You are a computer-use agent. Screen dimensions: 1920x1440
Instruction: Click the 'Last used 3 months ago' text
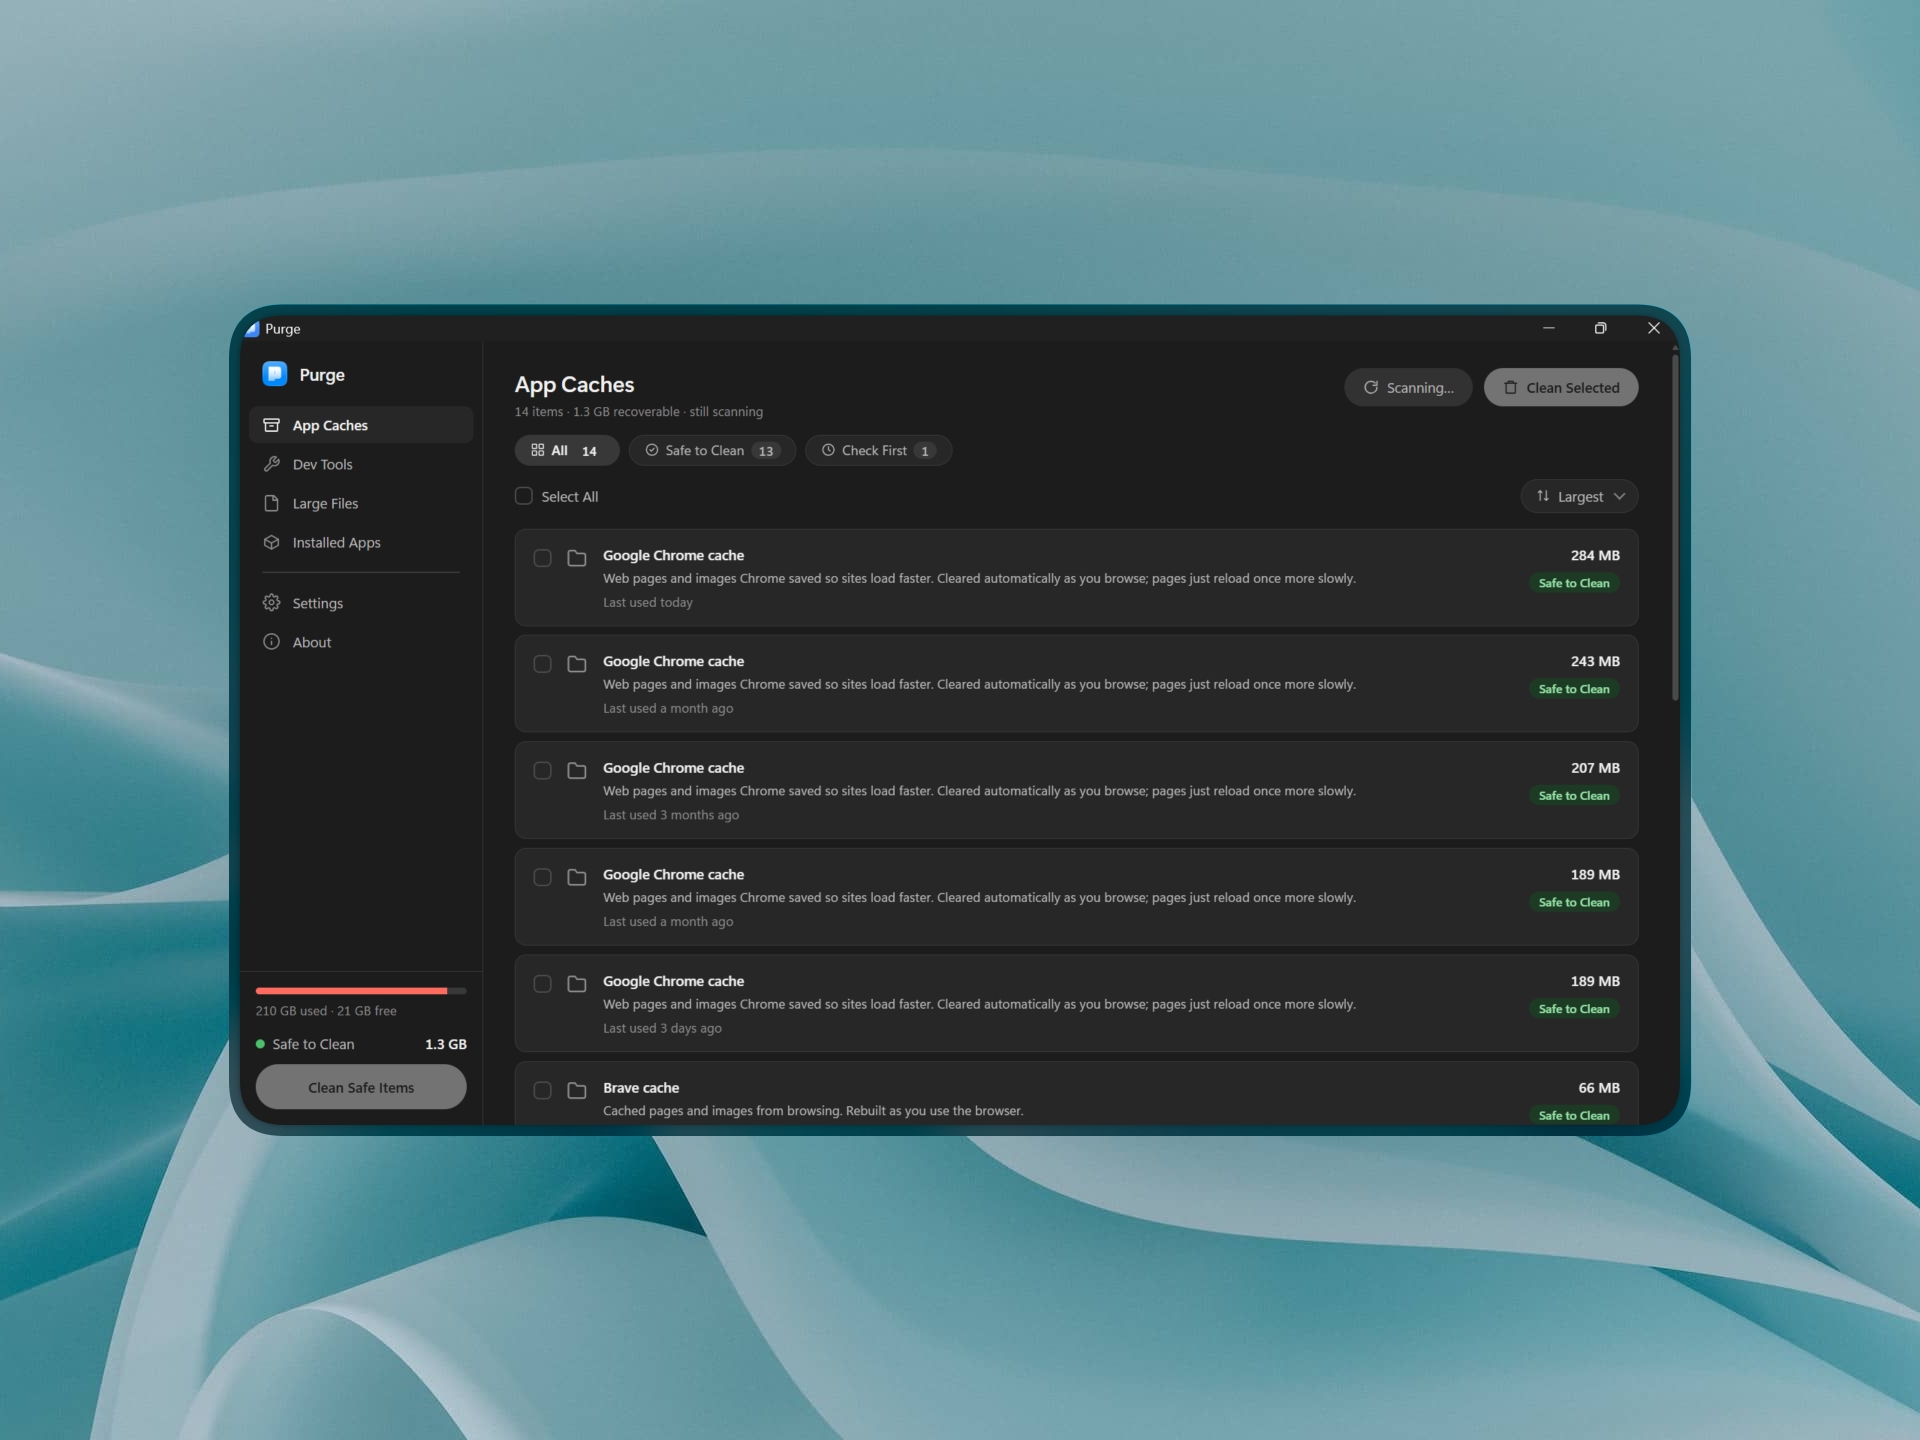point(671,815)
